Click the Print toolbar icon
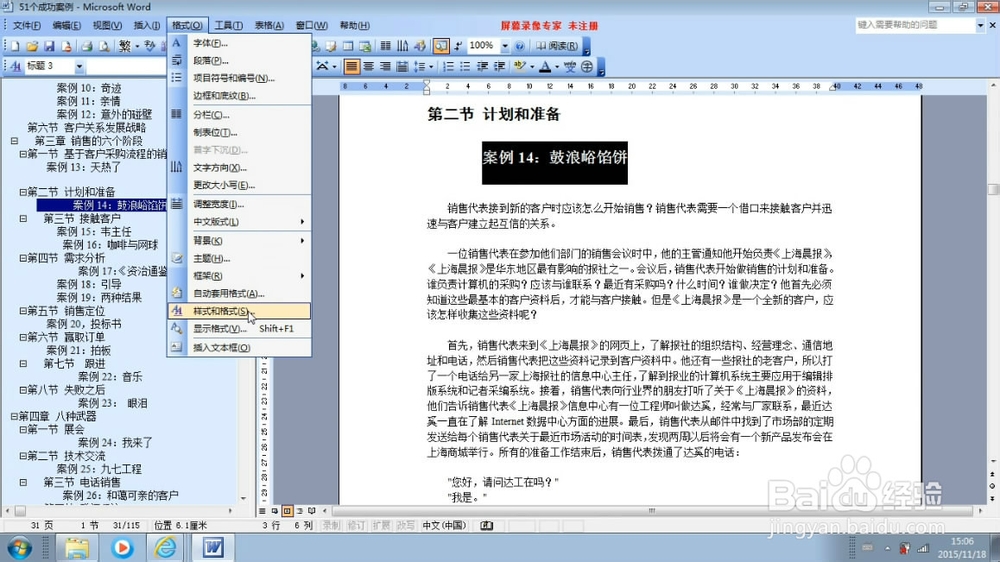Viewport: 1000px width, 562px height. [87, 46]
